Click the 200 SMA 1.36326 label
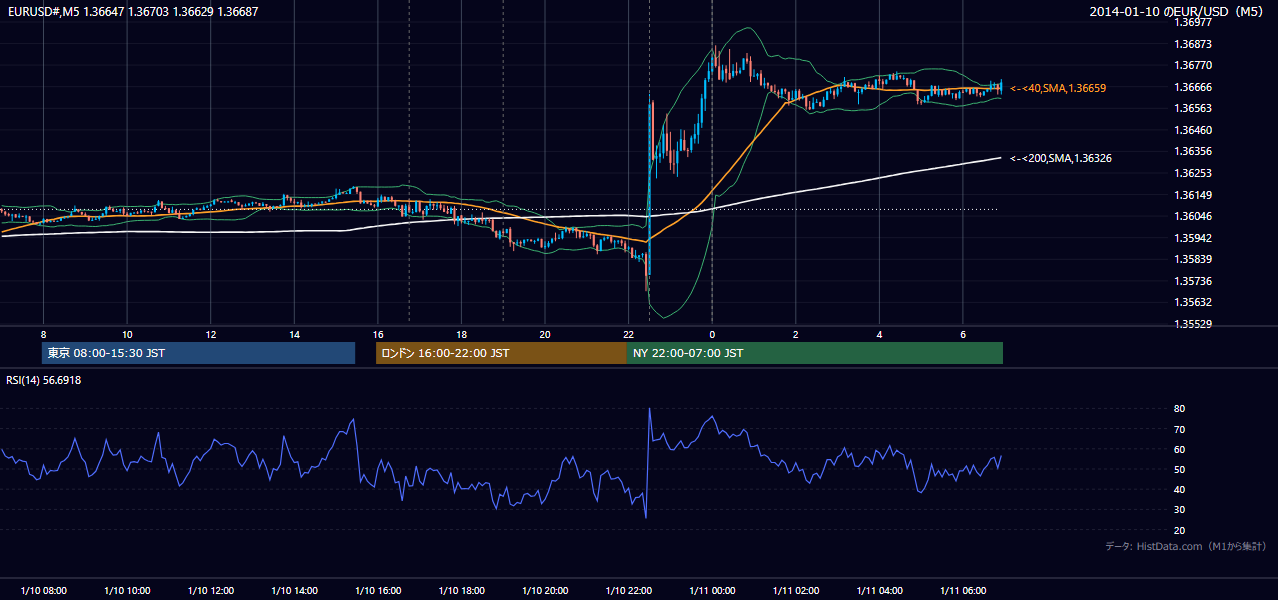This screenshot has width=1278, height=600. click(1061, 158)
